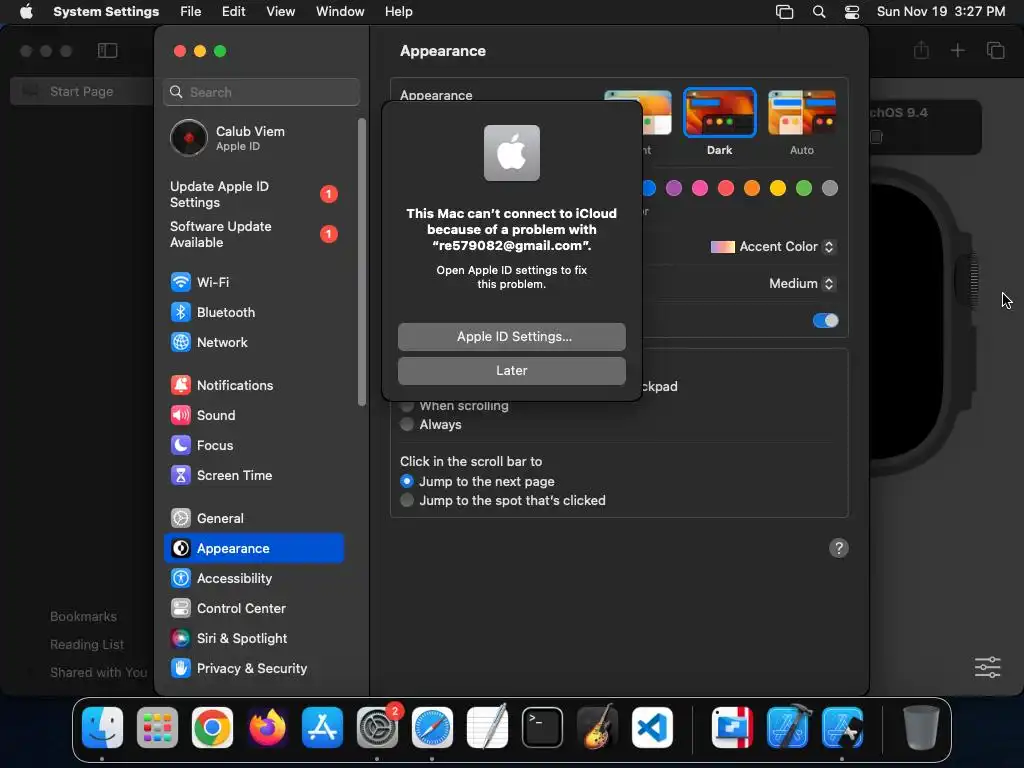Click Apple ID Settings… button

pos(511,337)
